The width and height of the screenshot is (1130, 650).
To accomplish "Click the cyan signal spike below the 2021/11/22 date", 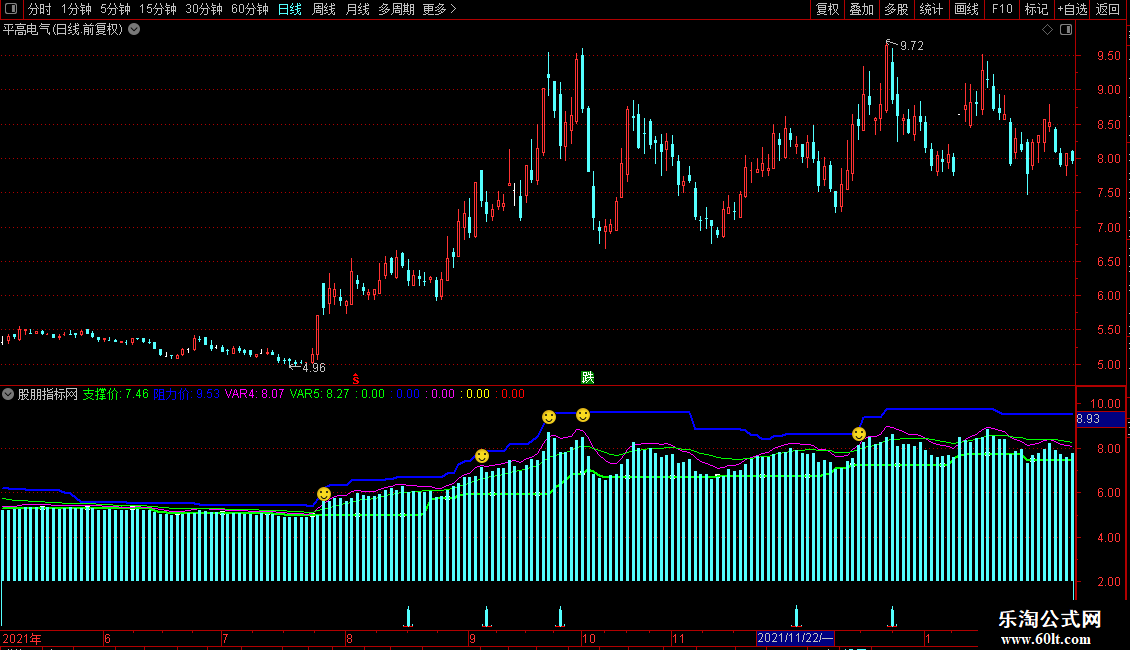I will 796,617.
